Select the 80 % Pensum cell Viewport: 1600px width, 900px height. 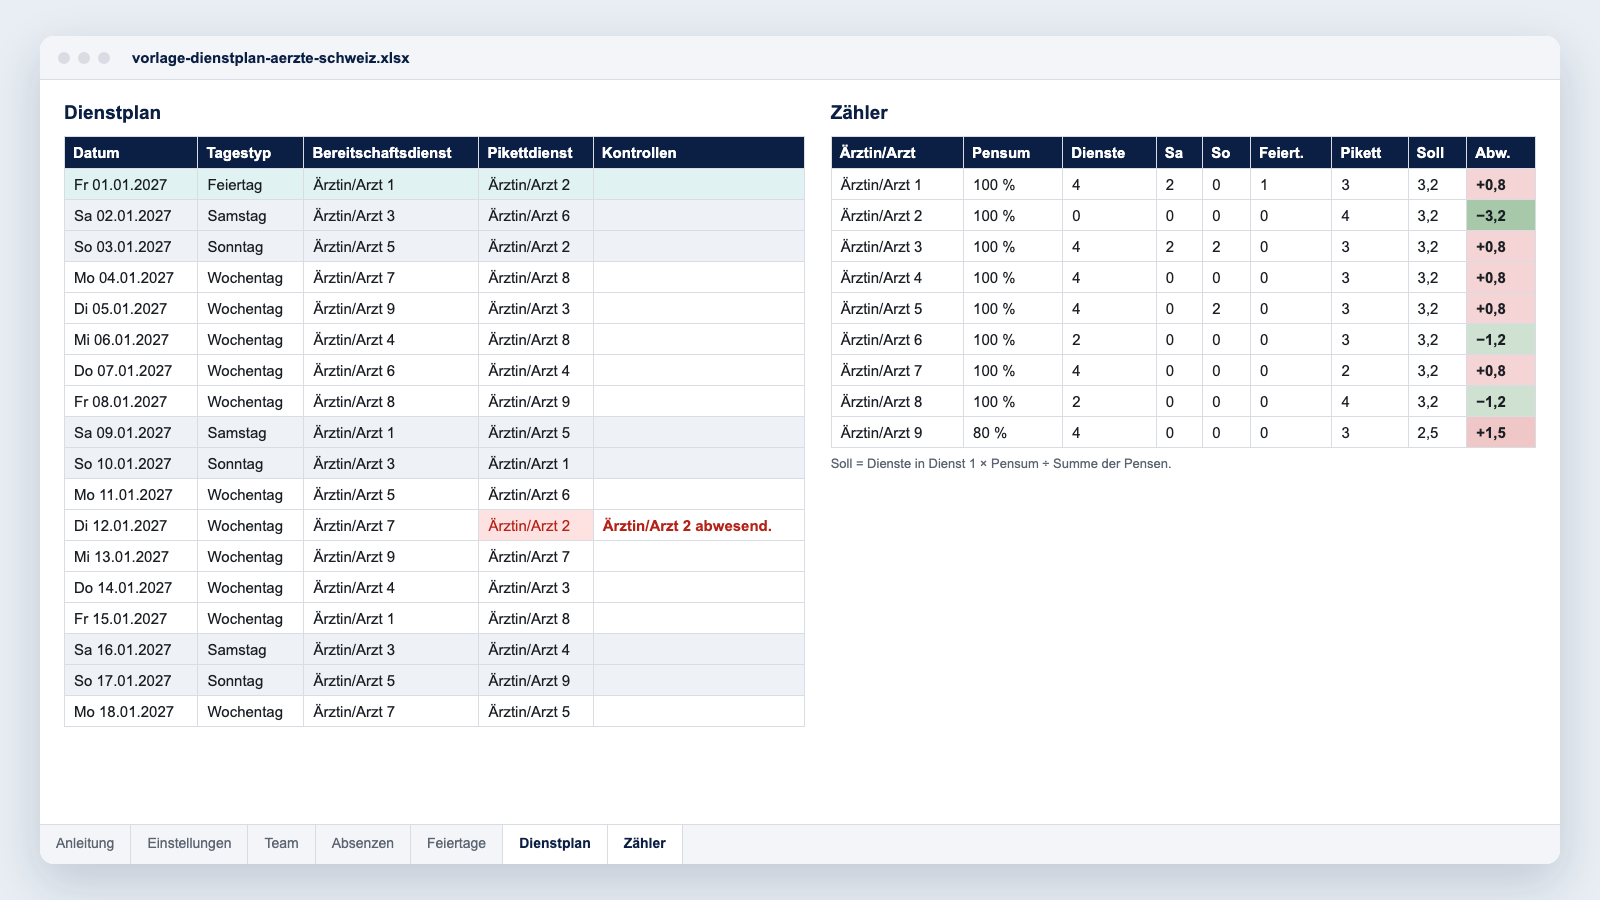1013,432
